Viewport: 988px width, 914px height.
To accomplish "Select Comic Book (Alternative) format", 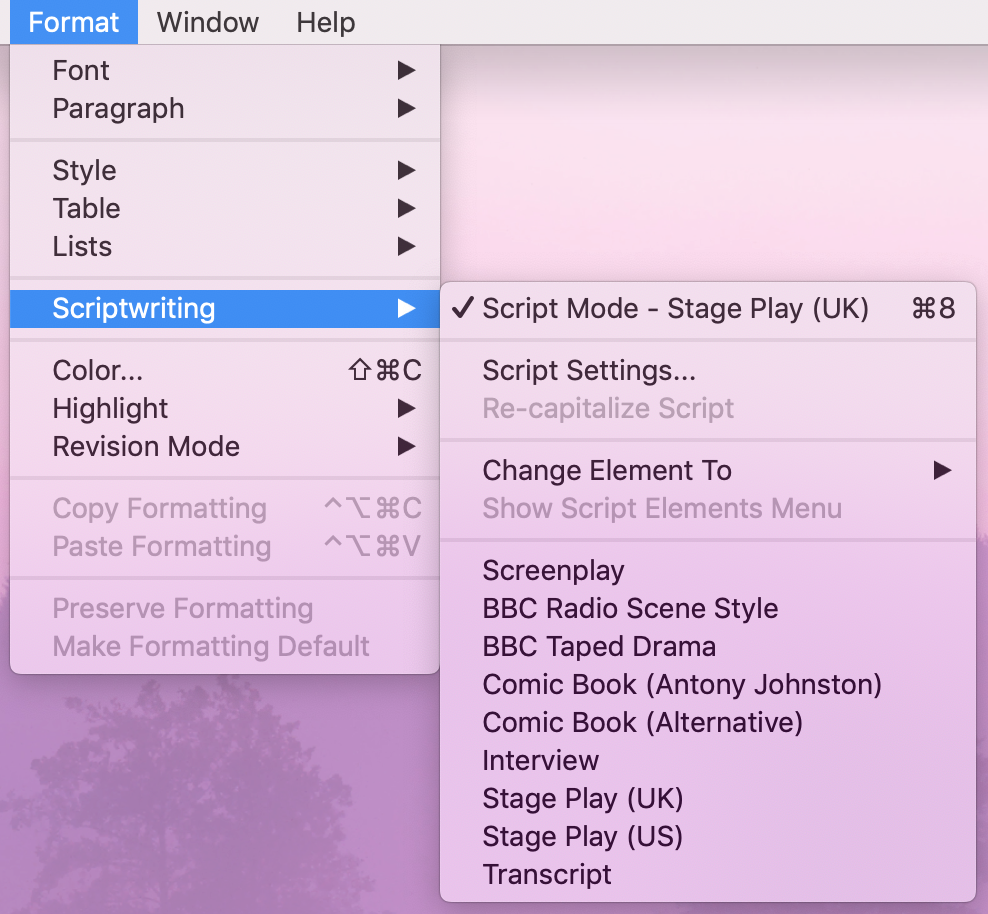I will pos(708,723).
